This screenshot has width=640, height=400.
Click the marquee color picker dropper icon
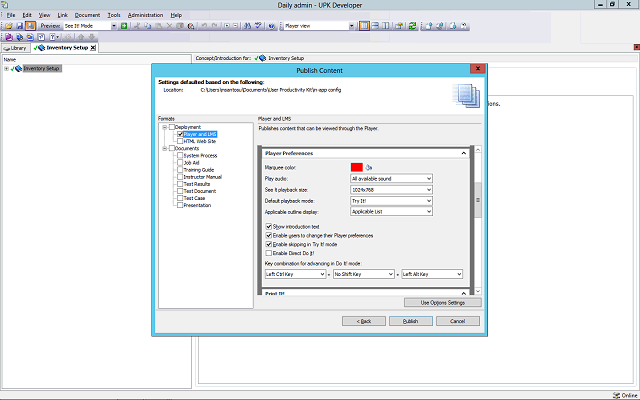tap(369, 167)
